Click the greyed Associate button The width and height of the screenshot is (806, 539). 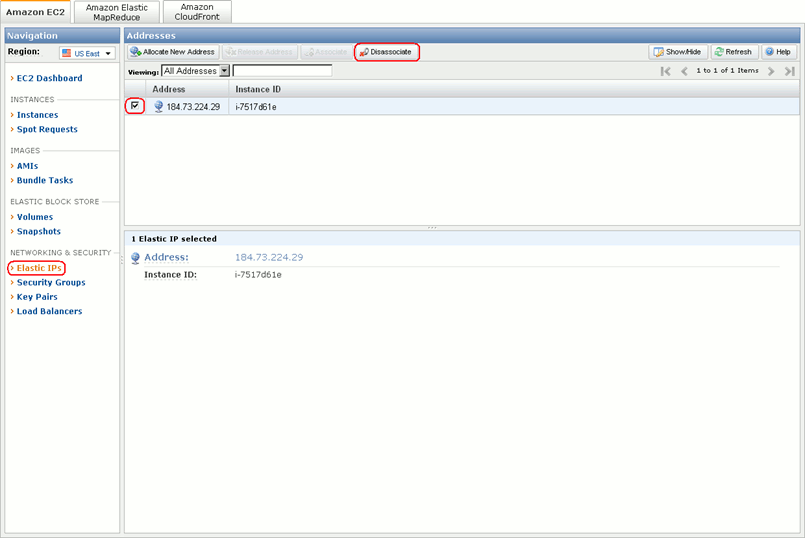tap(326, 52)
